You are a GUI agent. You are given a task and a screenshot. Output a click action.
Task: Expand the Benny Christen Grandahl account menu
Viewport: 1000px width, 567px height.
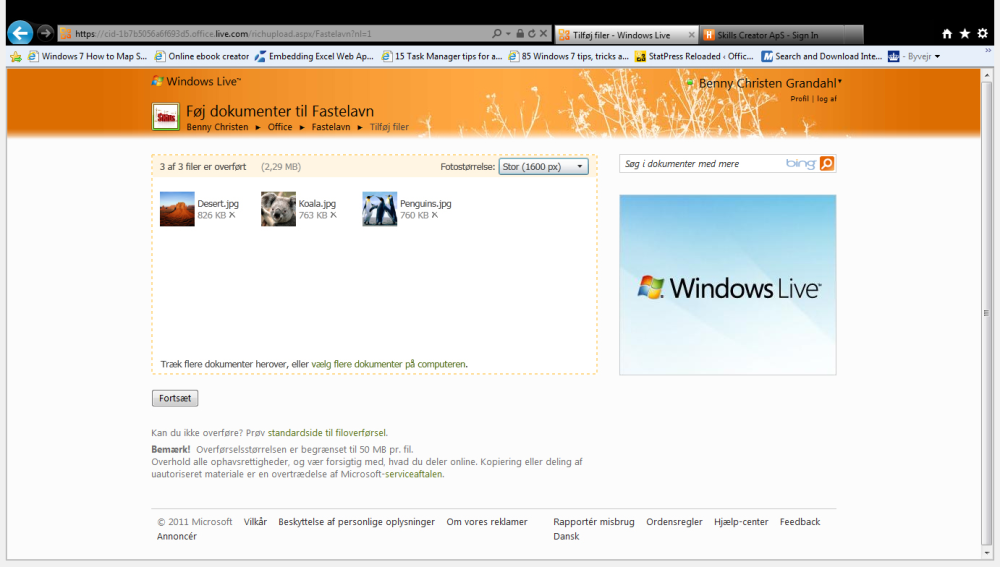[x=840, y=82]
